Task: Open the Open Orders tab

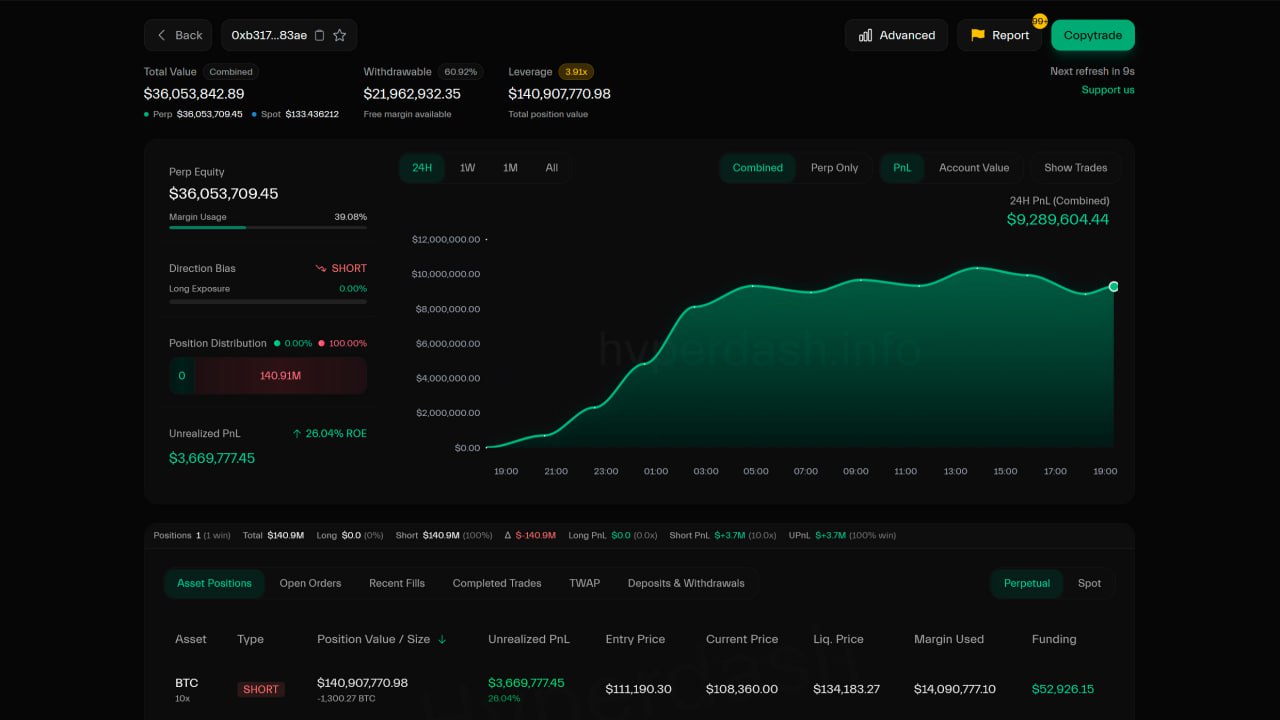Action: point(310,583)
